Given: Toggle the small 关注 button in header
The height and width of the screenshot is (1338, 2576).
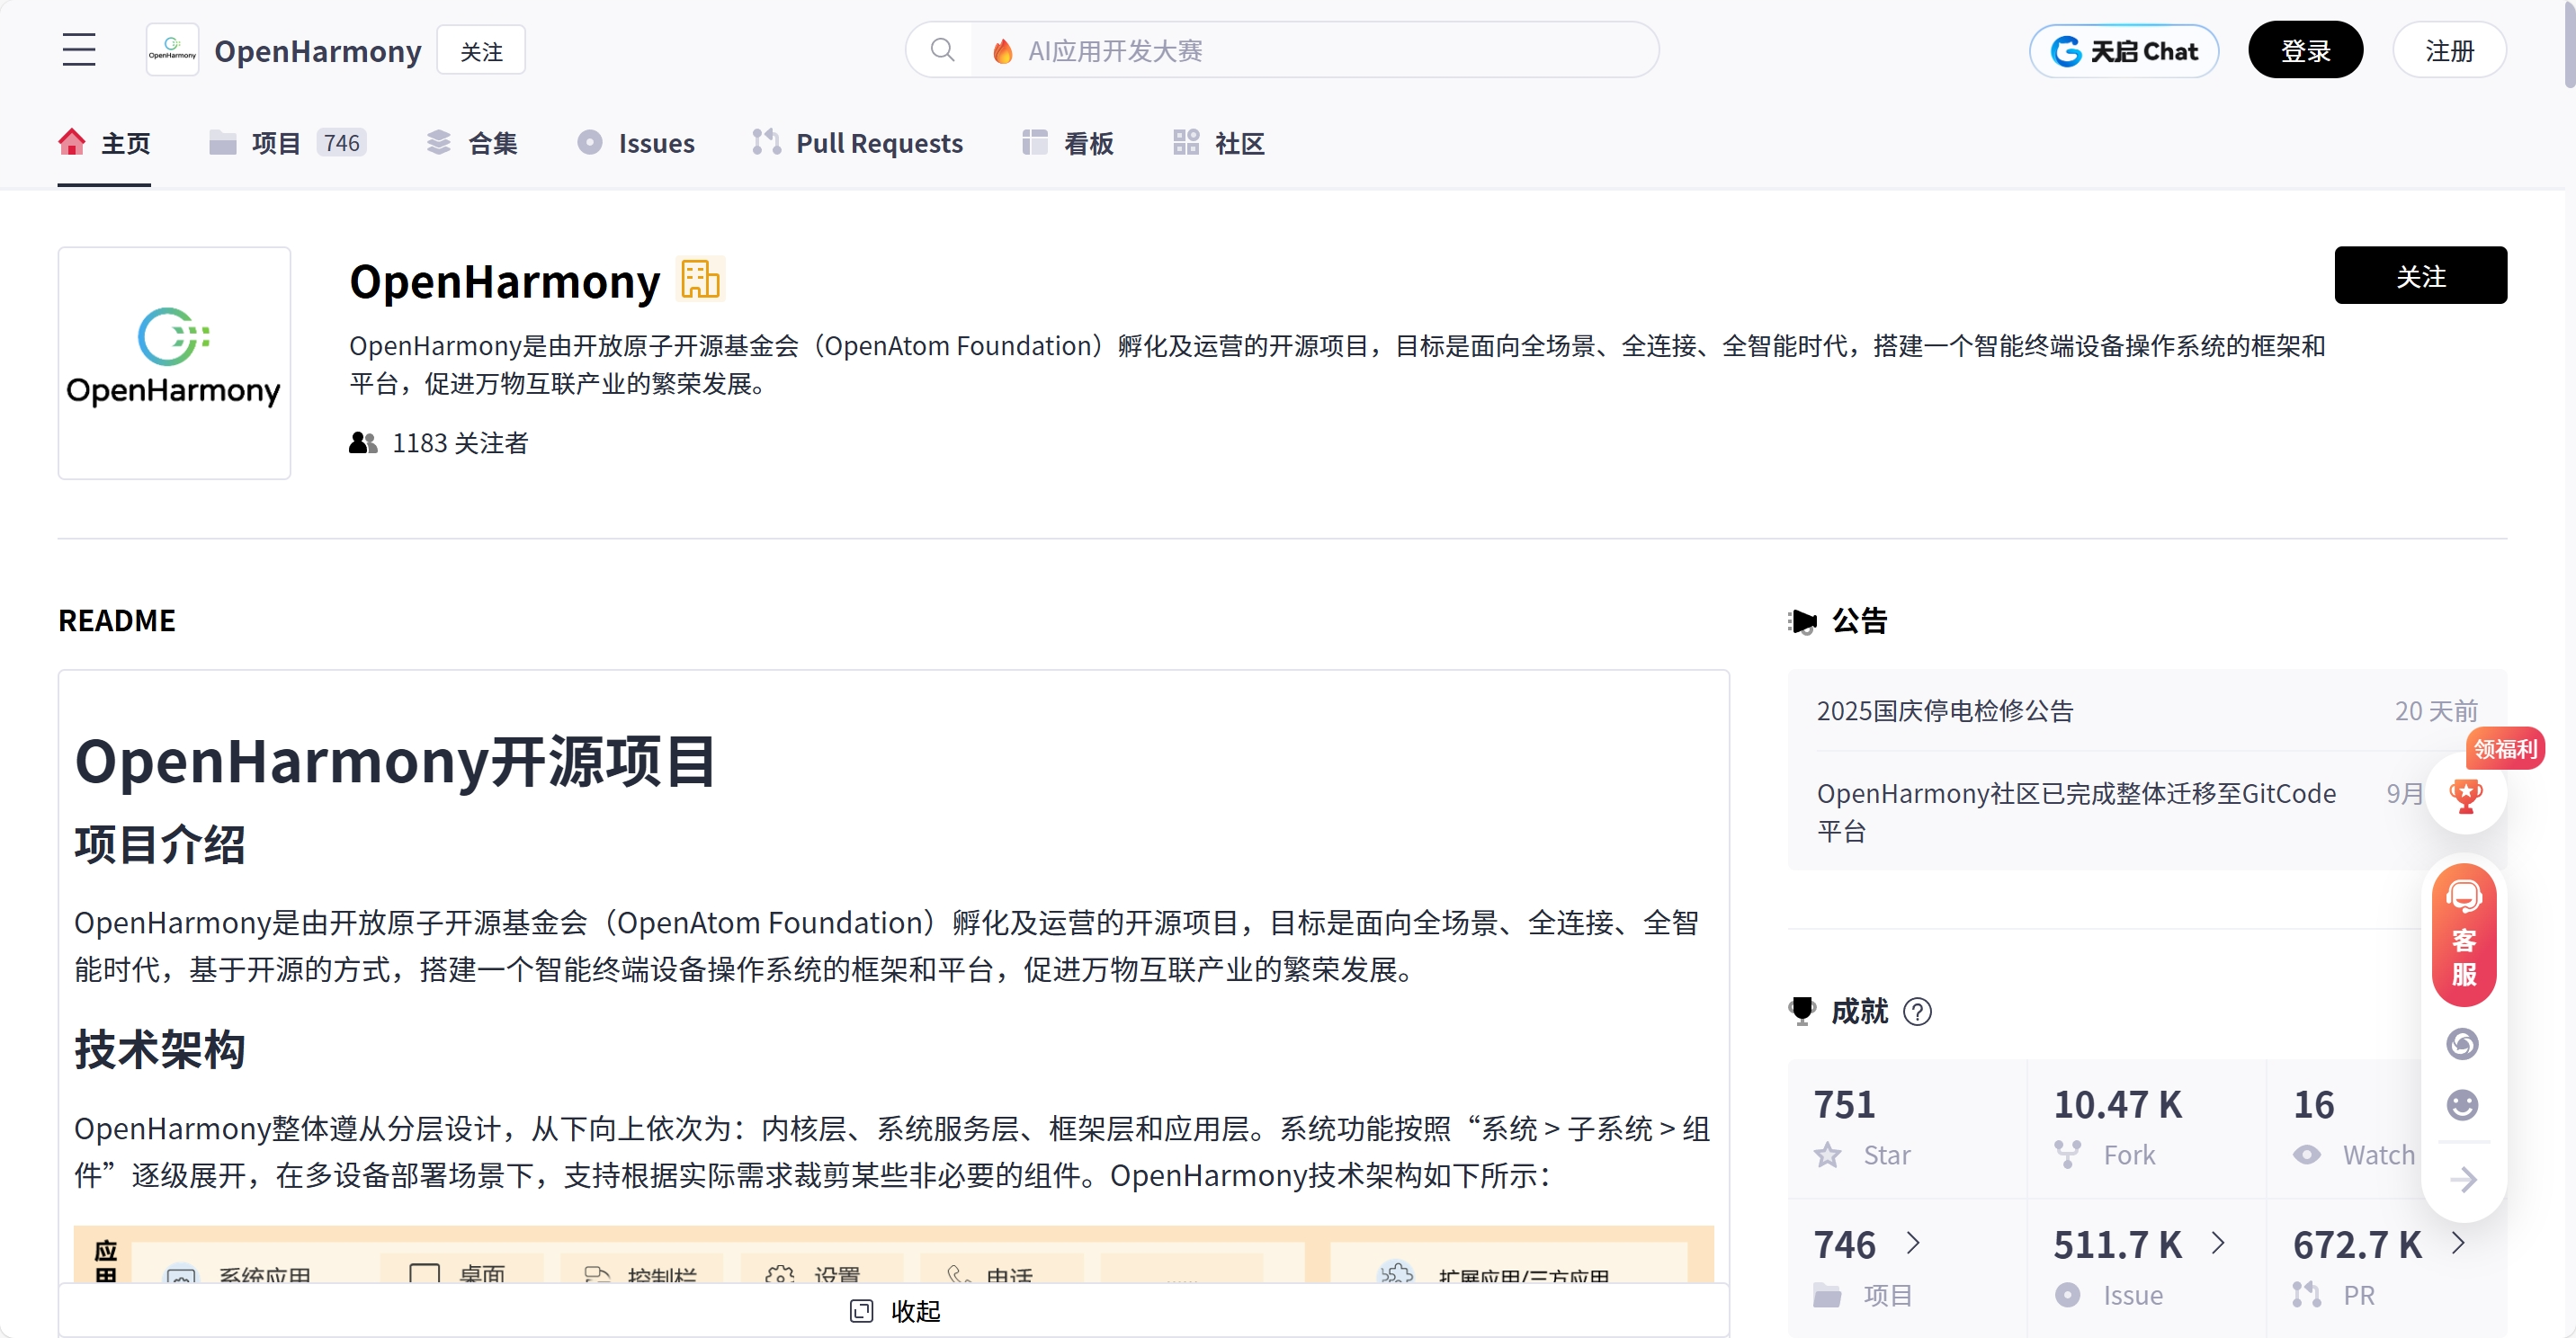Looking at the screenshot, I should [481, 51].
